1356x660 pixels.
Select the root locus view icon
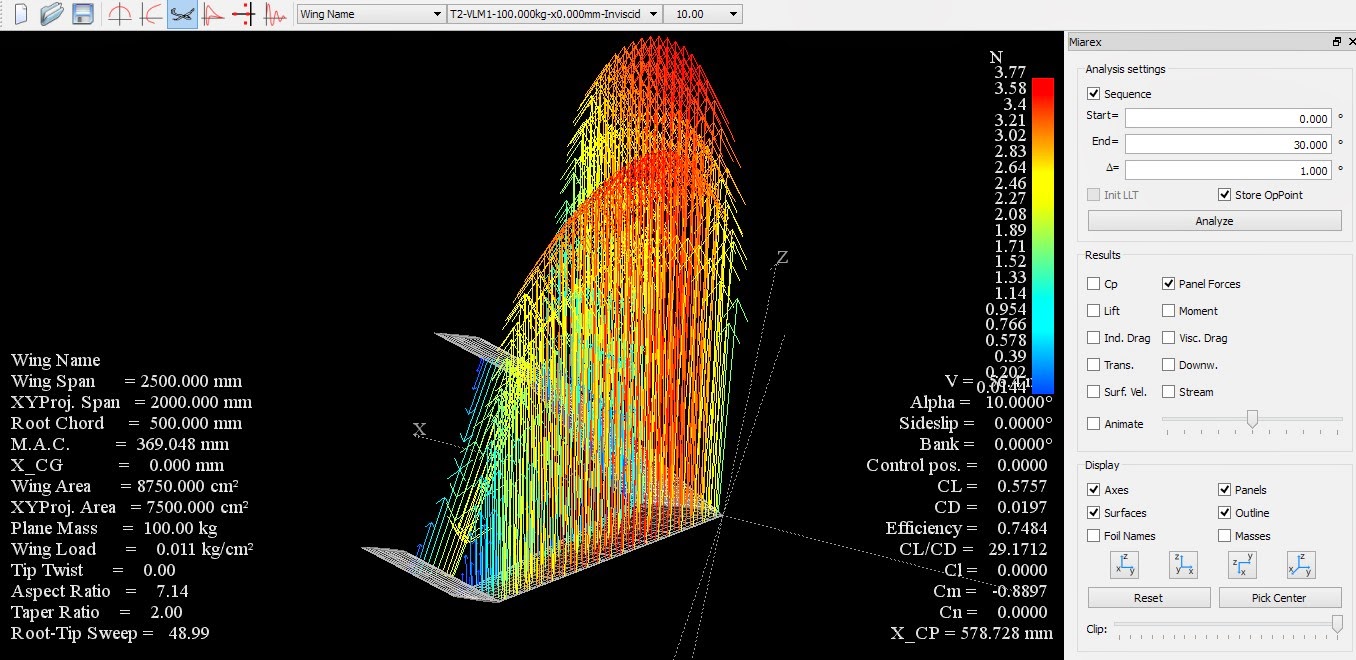[x=245, y=15]
